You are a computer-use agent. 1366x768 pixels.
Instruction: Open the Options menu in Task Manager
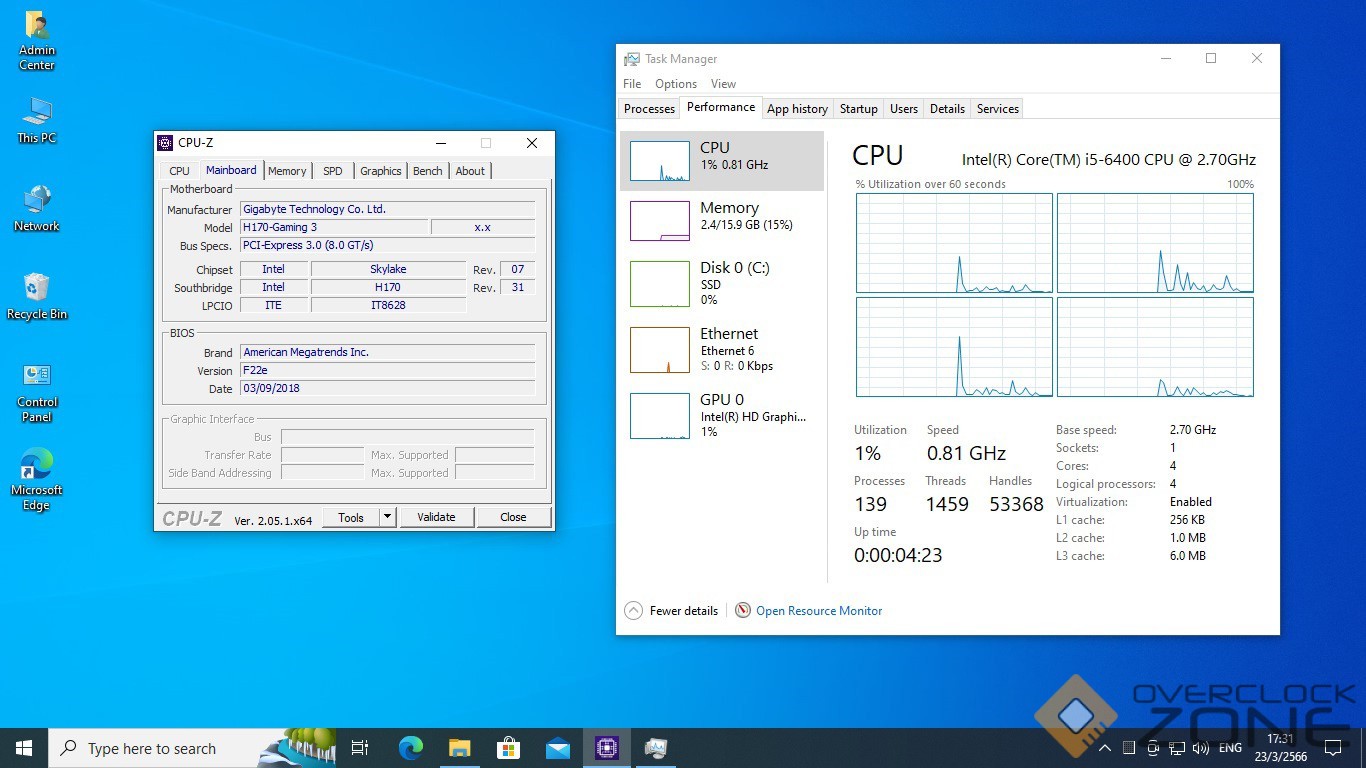[676, 84]
